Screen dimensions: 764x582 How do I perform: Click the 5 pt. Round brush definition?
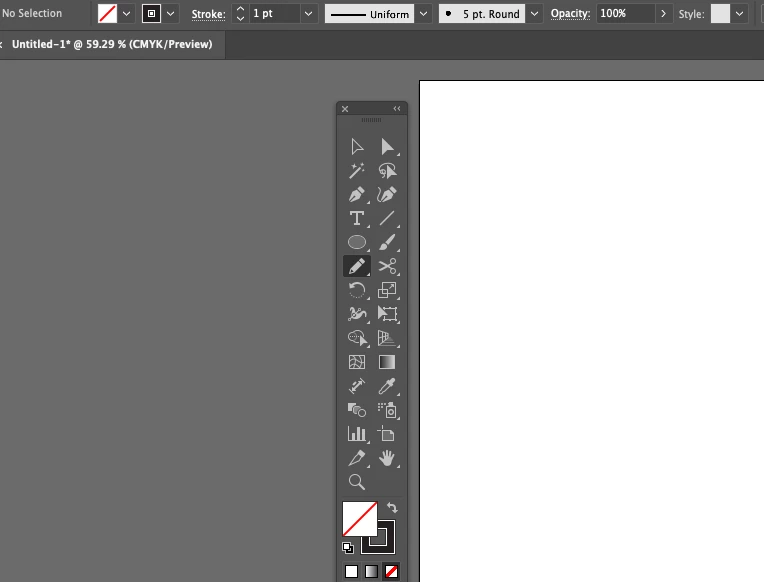(482, 14)
